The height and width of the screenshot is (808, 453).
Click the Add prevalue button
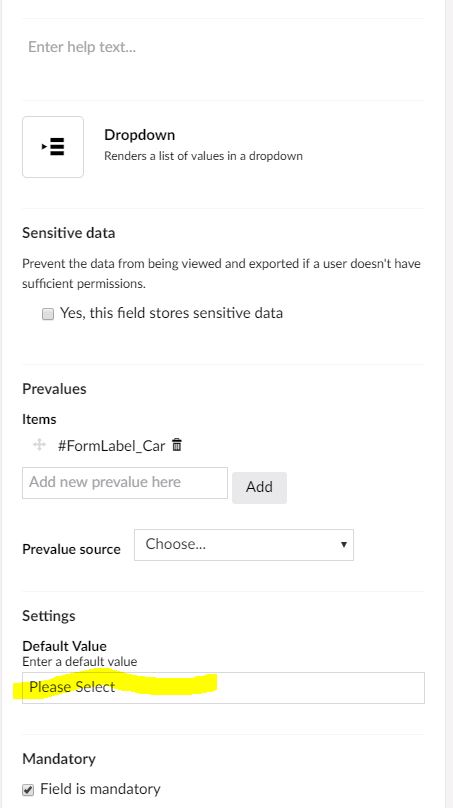coord(259,487)
